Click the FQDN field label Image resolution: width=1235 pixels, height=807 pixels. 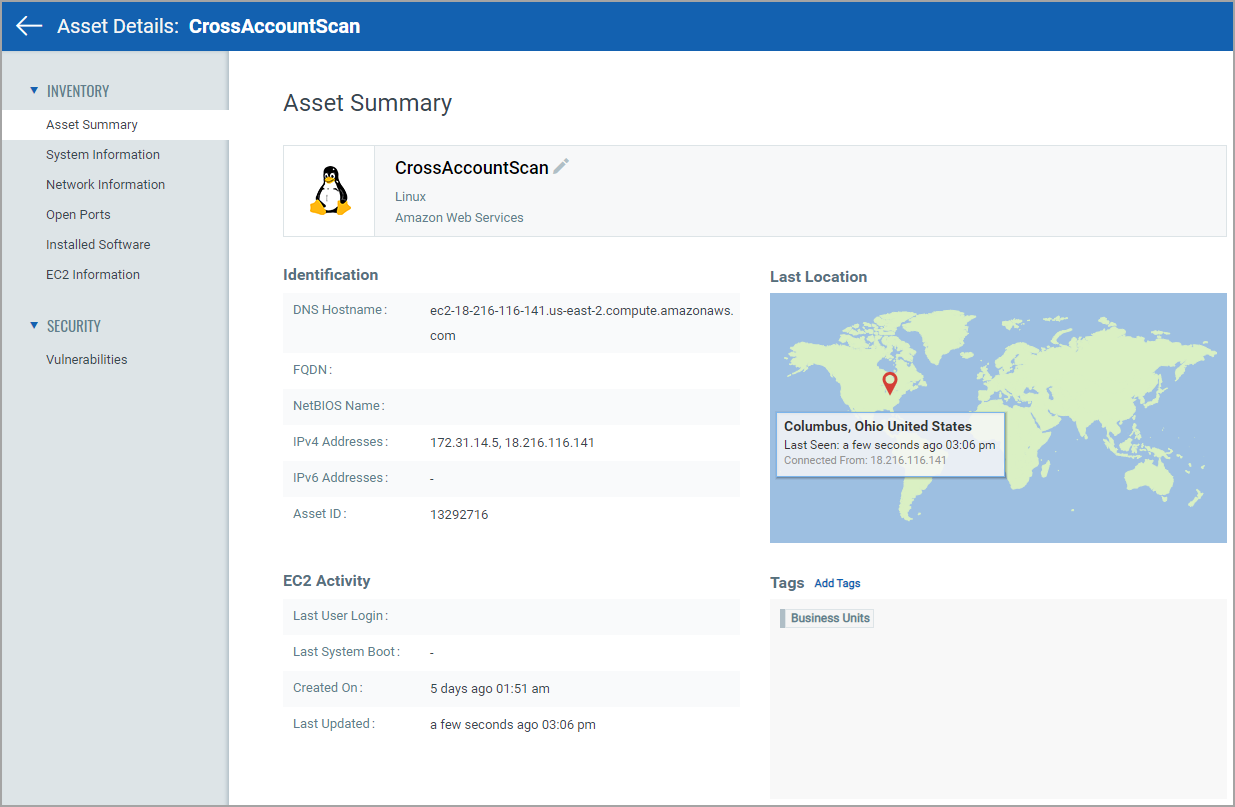click(x=312, y=370)
